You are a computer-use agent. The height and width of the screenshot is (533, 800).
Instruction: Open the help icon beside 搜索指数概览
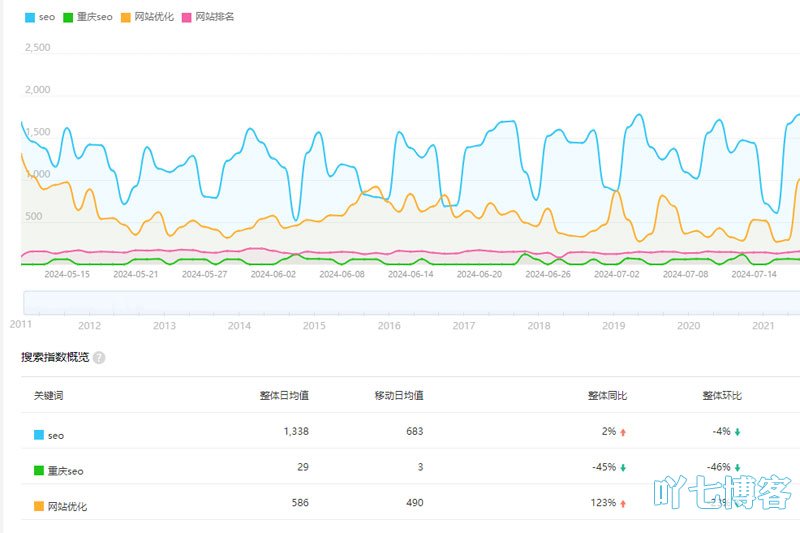pos(99,358)
